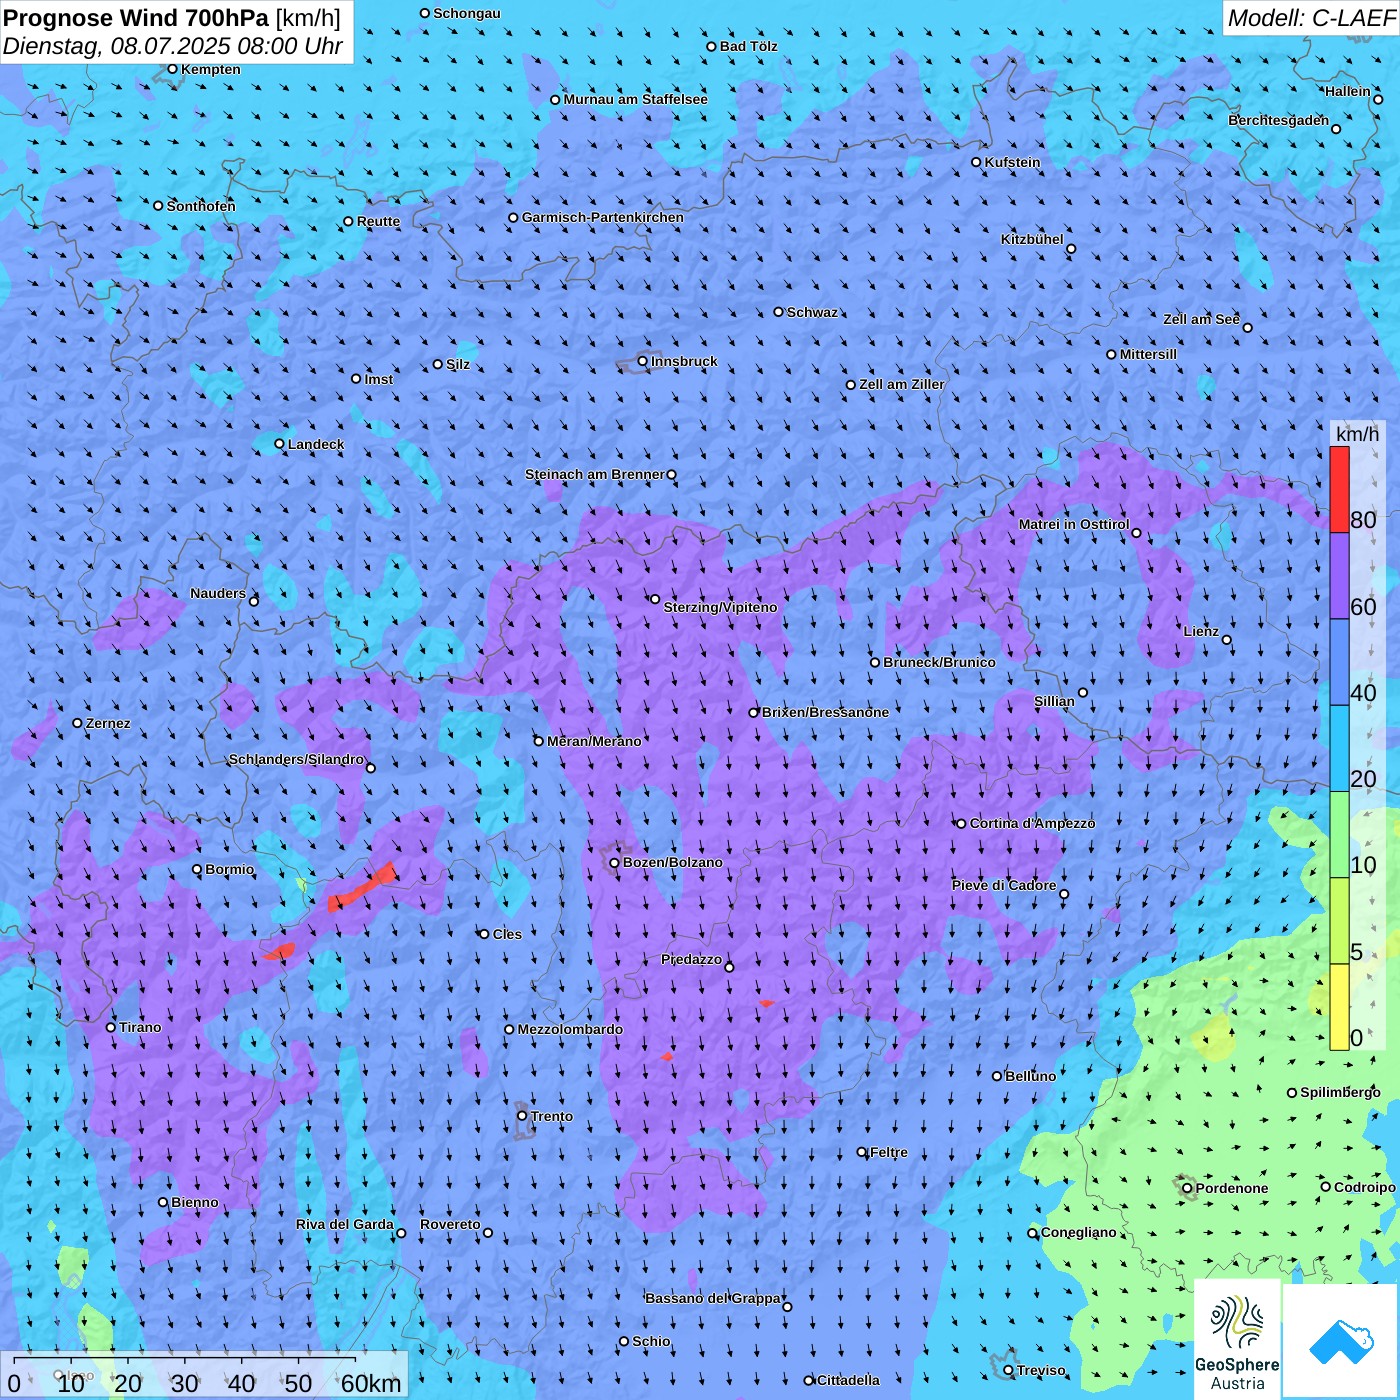Click the Rovereto city marker

[488, 1233]
